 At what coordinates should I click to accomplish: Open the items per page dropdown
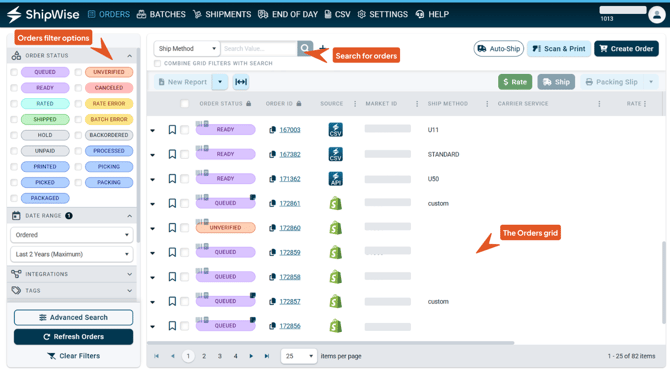[x=299, y=356]
